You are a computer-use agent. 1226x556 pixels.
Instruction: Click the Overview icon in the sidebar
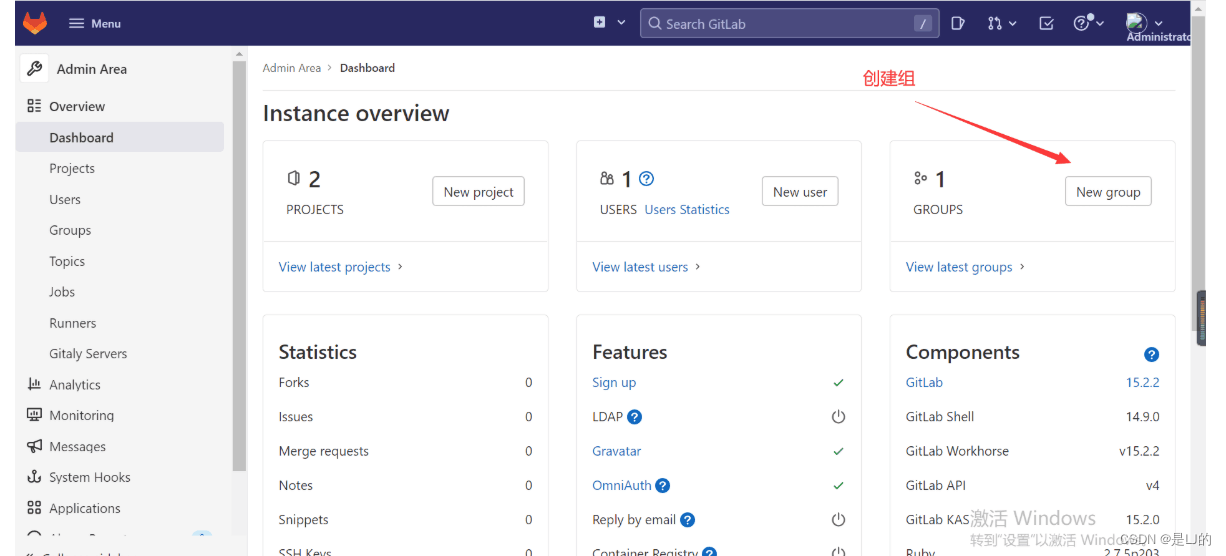34,106
